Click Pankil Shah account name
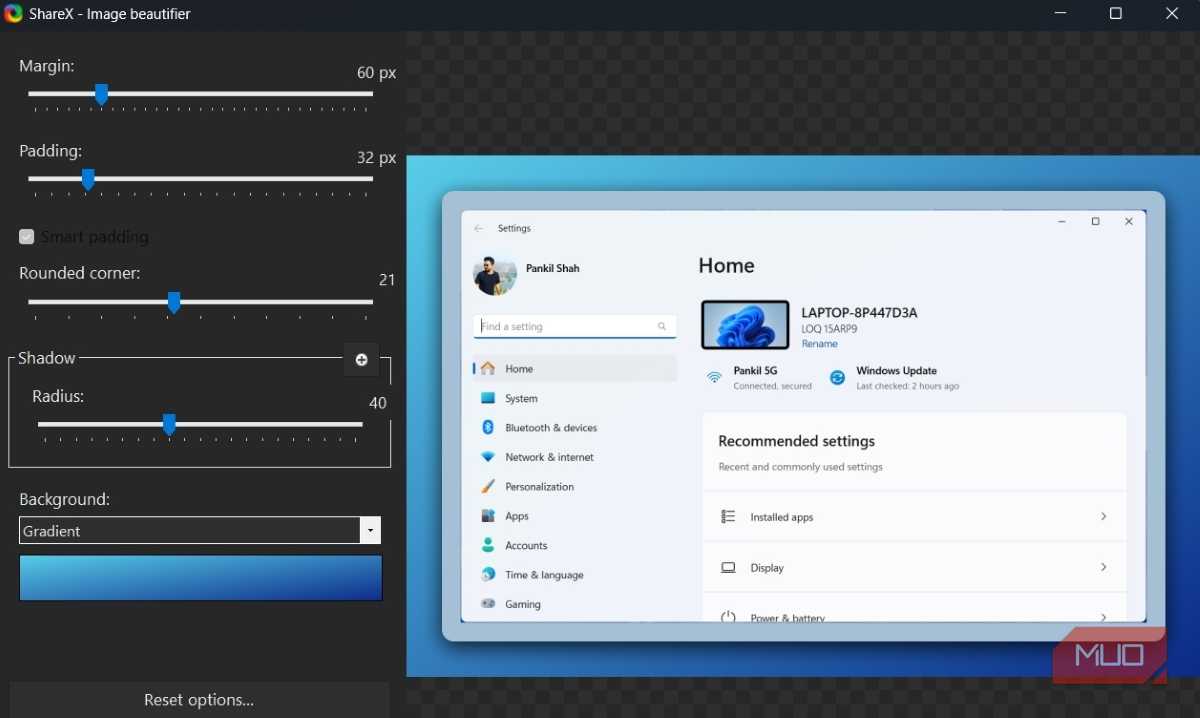Screen dimensions: 1200x718 coord(553,268)
